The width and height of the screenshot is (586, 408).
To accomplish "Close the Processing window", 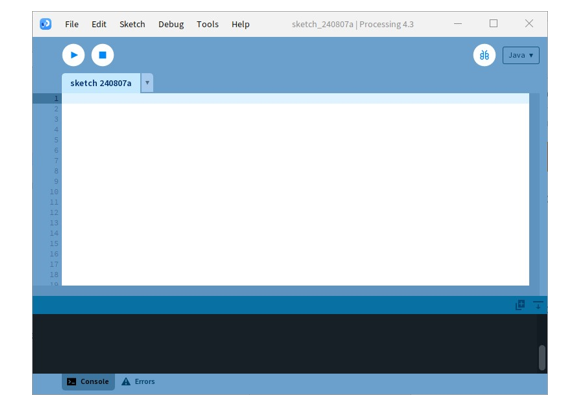I will (x=529, y=24).
